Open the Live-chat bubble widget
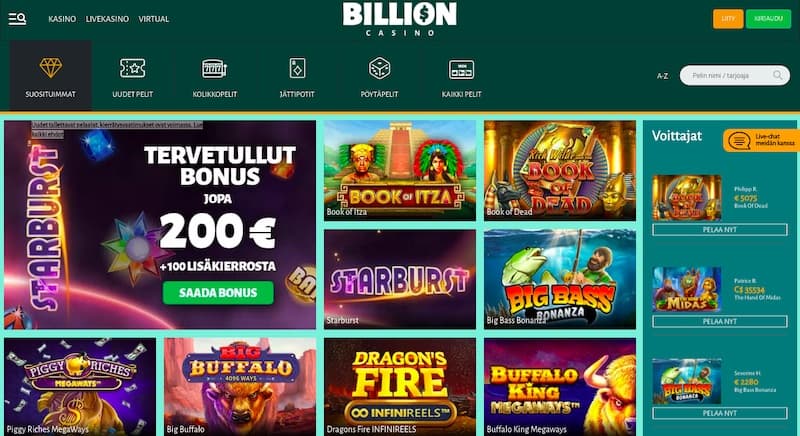 pyautogui.click(x=761, y=140)
